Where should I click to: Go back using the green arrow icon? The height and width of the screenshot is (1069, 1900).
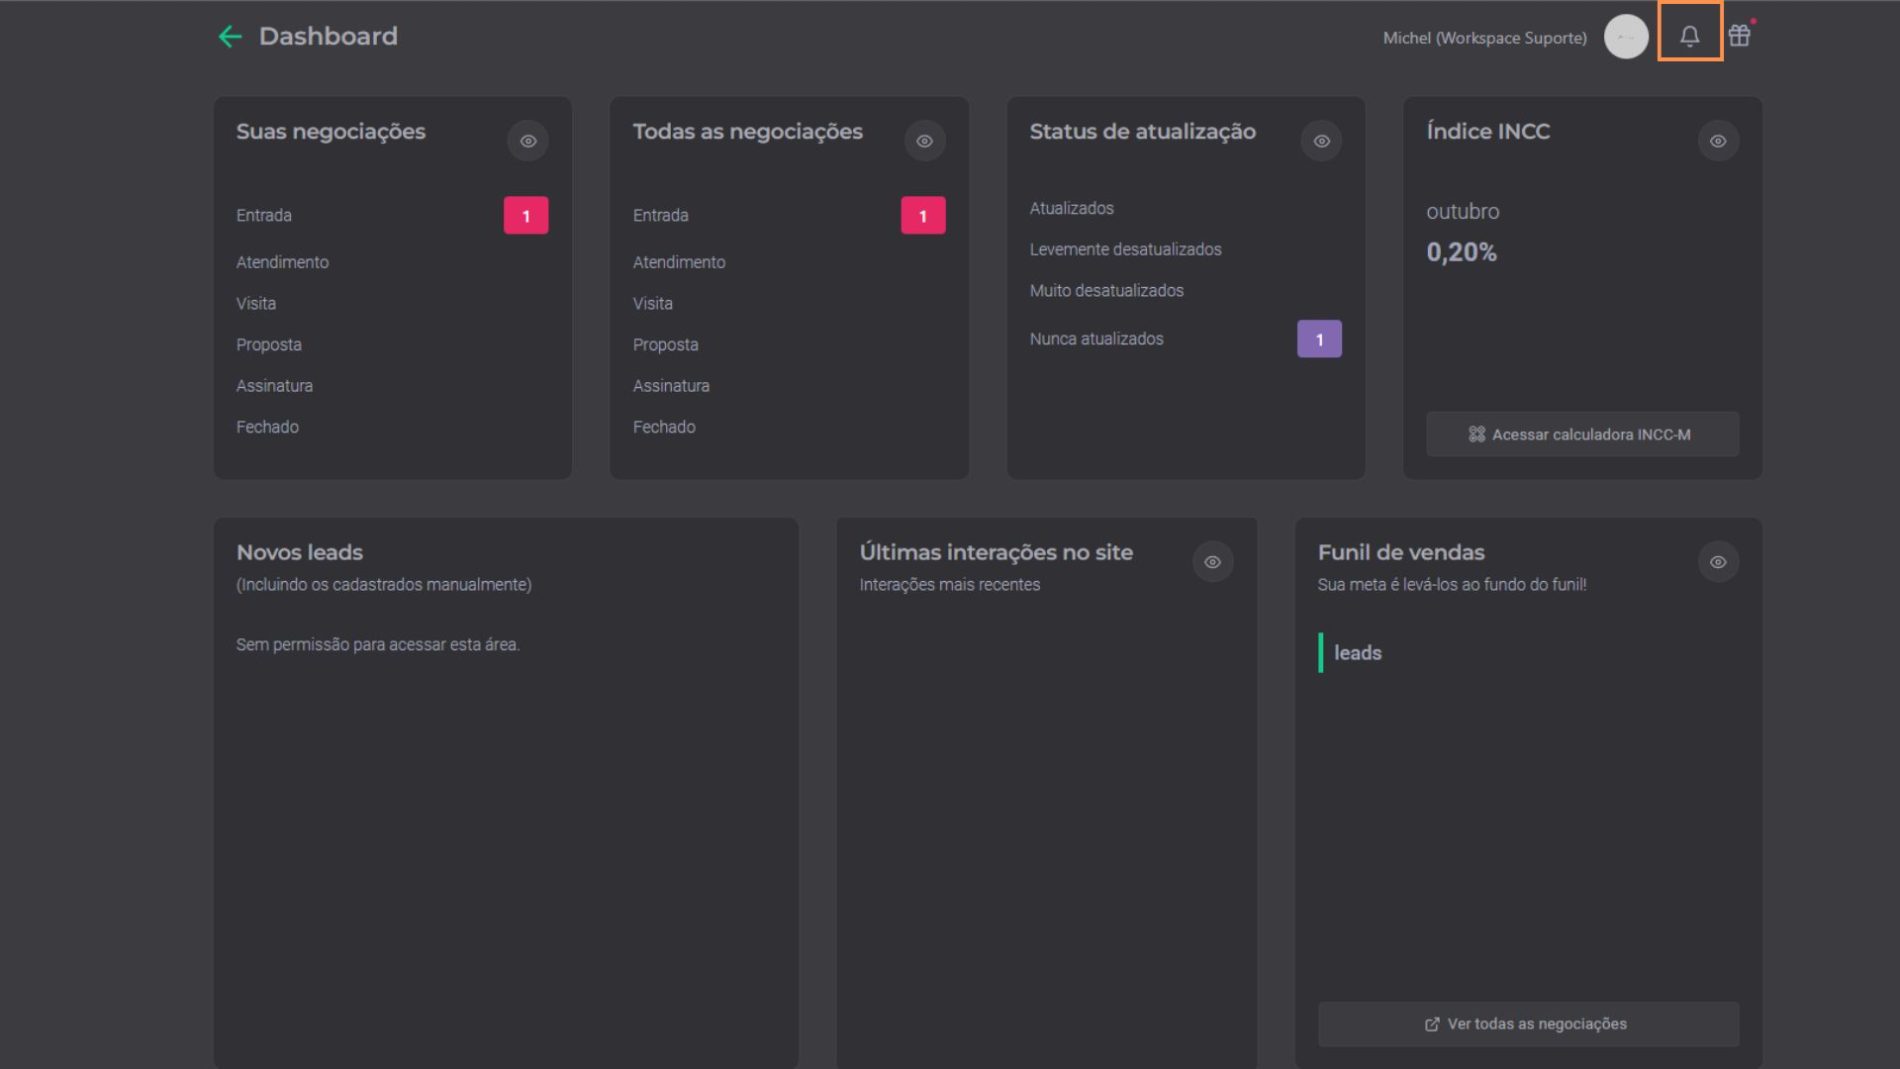230,37
